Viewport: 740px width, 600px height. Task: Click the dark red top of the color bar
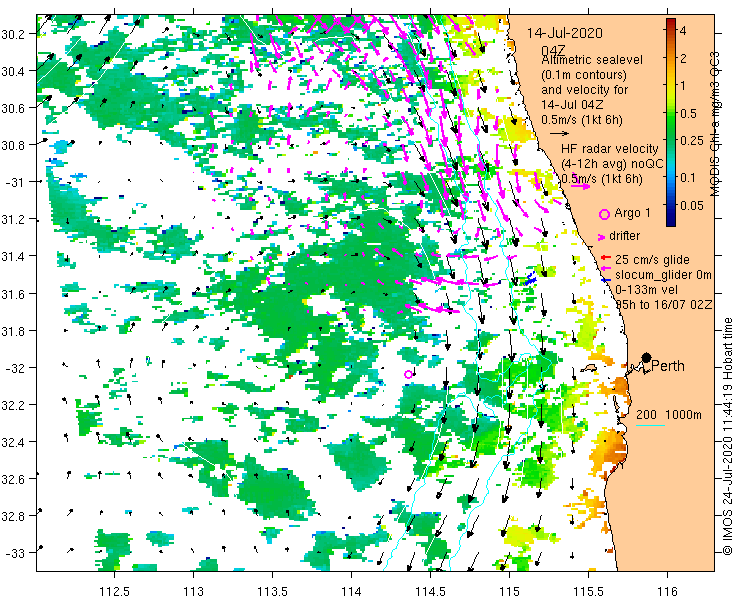671,22
